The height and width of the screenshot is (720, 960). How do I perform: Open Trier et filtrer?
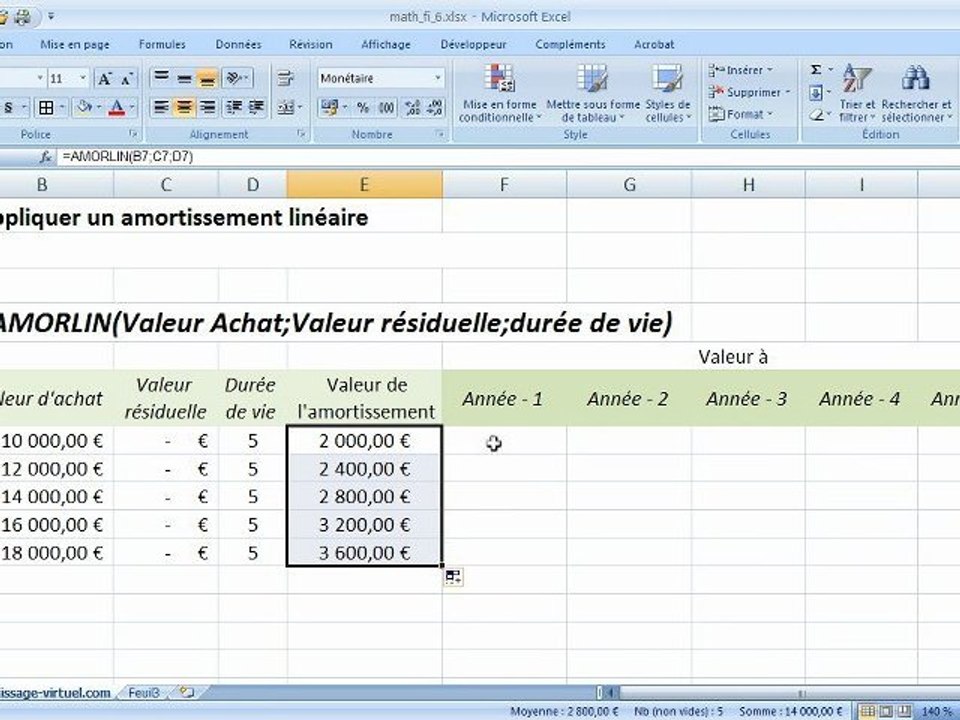click(x=857, y=93)
